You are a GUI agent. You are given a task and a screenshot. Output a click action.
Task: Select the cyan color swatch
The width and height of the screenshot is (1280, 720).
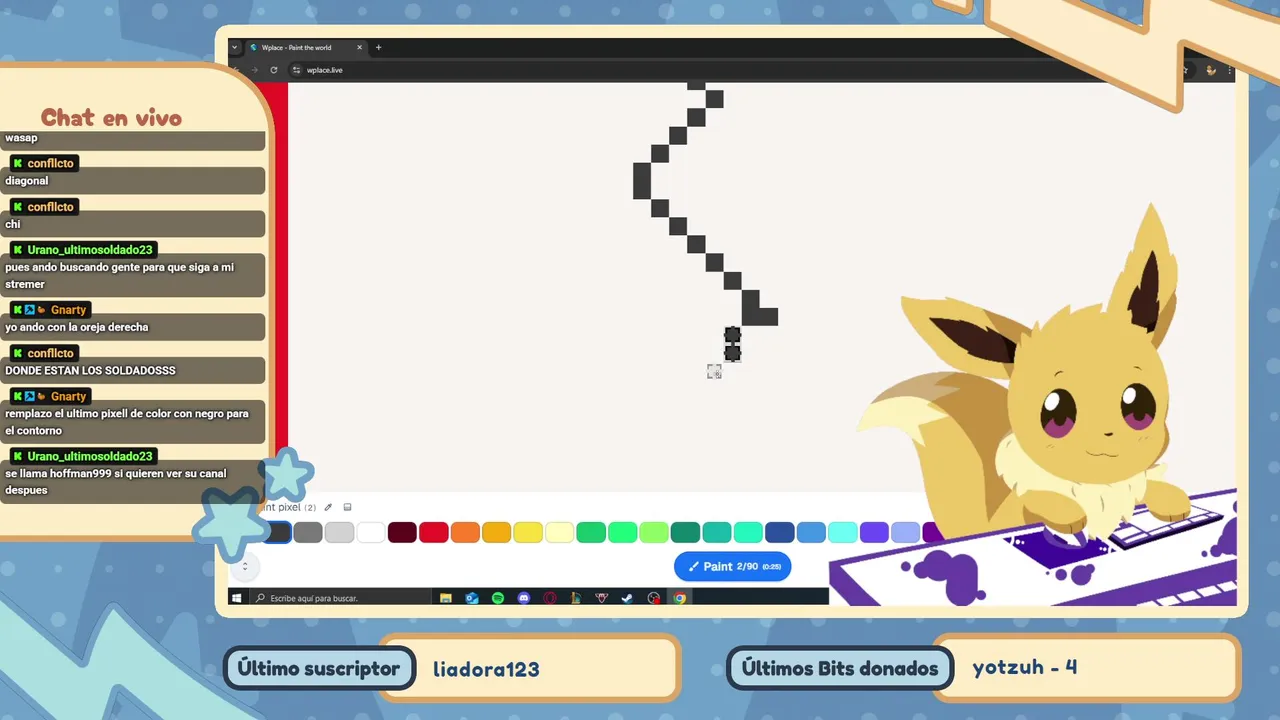point(842,532)
